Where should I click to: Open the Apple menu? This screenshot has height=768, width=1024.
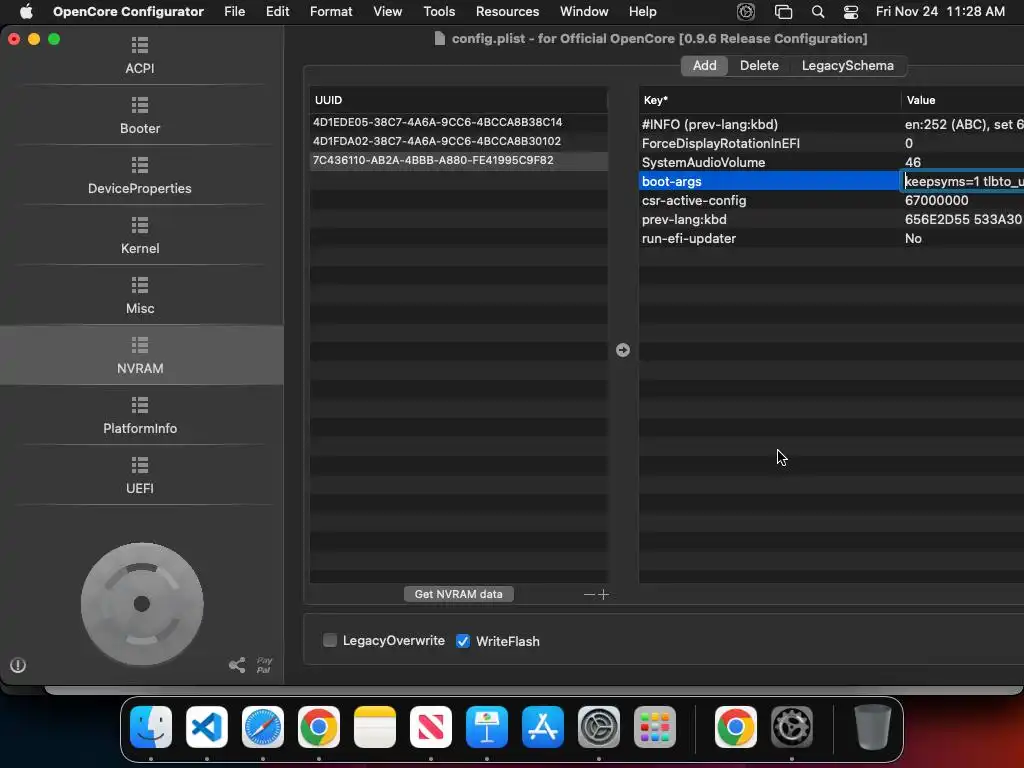[26, 12]
